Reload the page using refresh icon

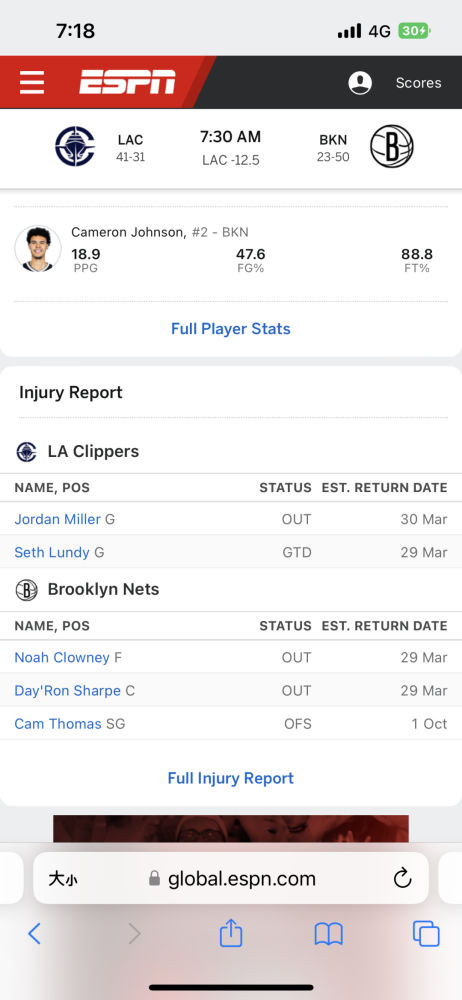point(403,879)
